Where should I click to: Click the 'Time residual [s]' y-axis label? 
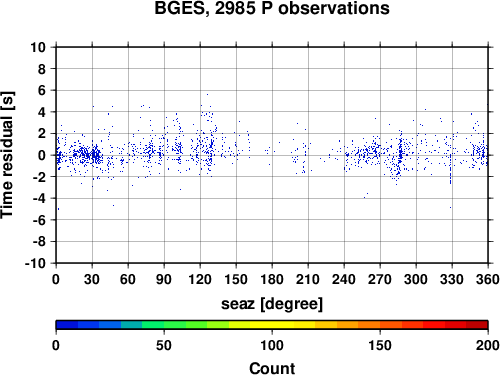[7, 155]
